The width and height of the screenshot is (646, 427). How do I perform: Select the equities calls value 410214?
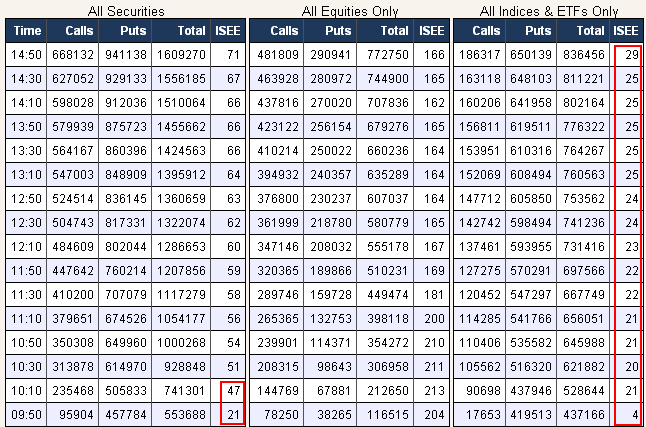(276, 150)
